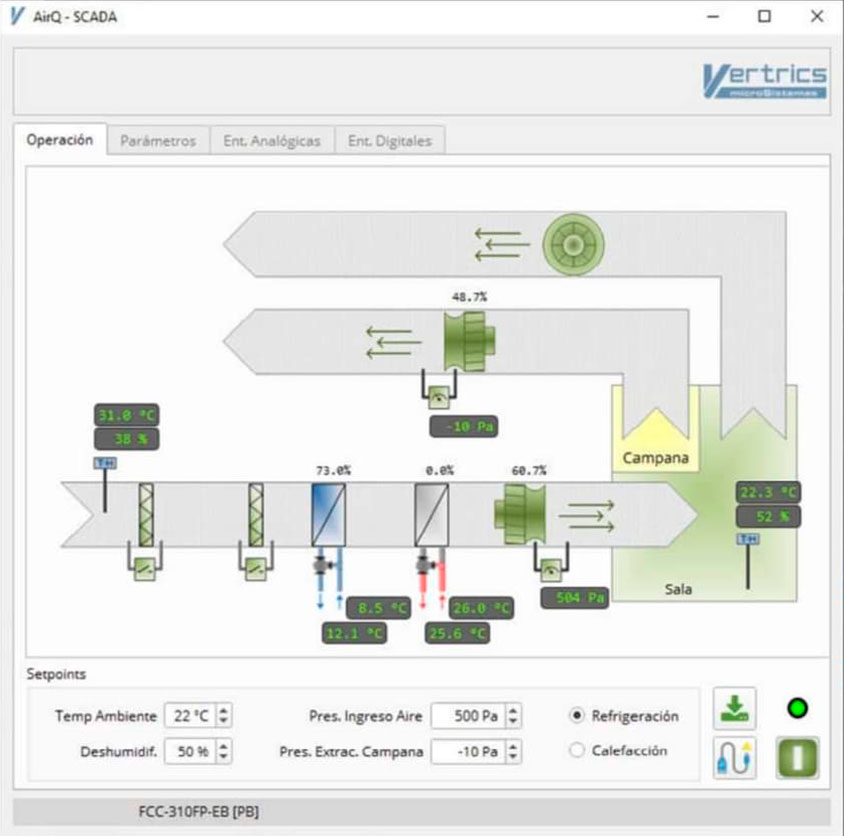
Task: Select the Refrigeración radio button
Action: tap(576, 716)
